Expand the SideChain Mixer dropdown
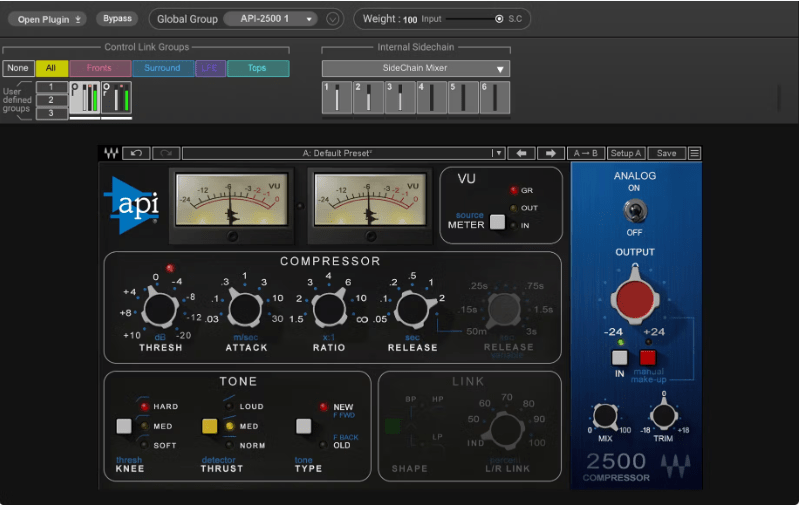This screenshot has width=799, height=510. [x=416, y=68]
